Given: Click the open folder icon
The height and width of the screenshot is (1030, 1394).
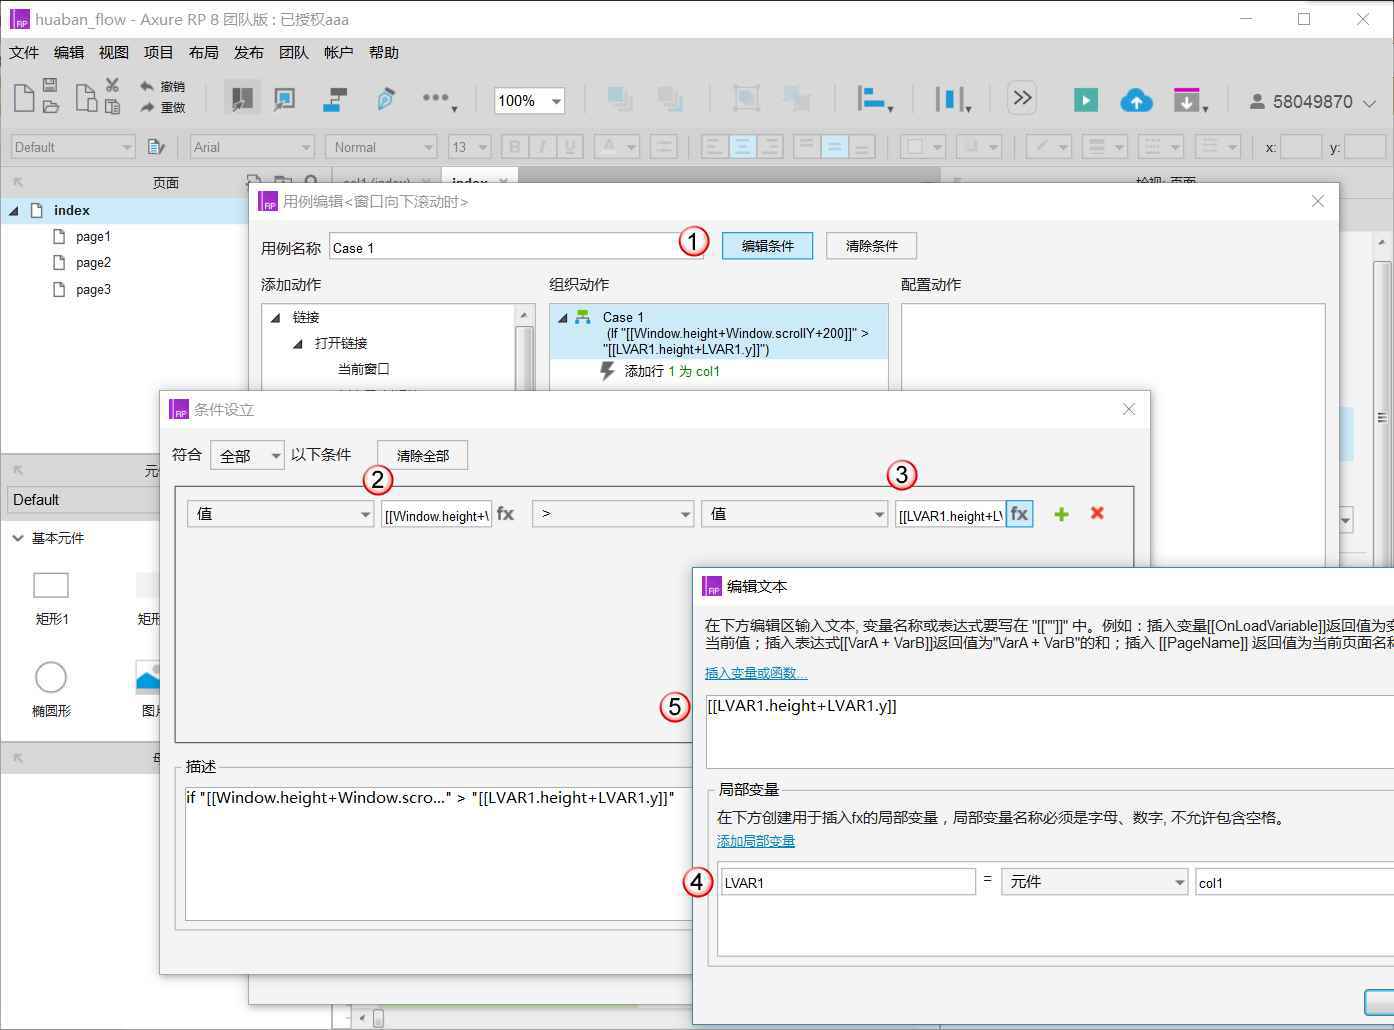Looking at the screenshot, I should (x=50, y=106).
